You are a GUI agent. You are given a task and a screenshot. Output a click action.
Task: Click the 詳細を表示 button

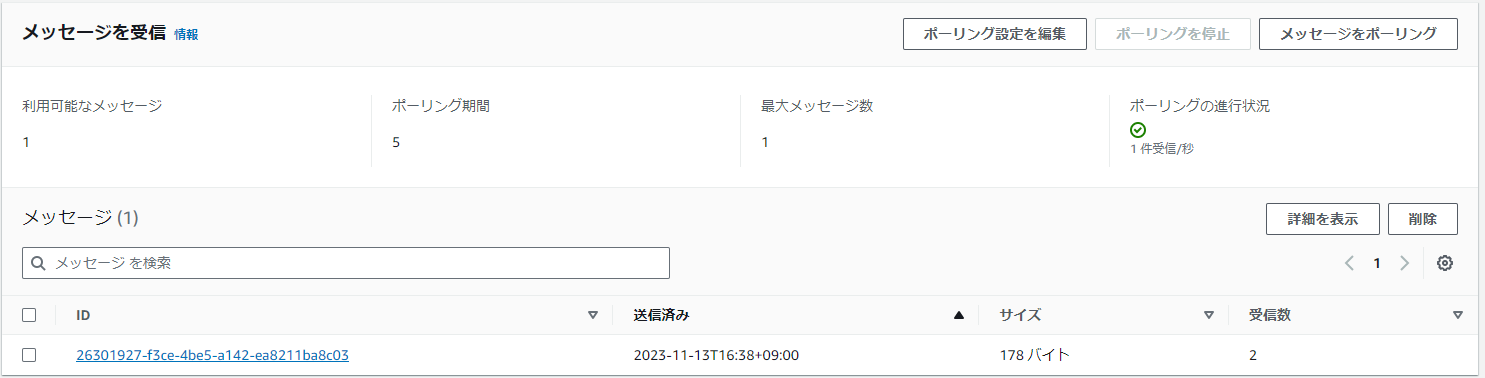pos(1323,219)
